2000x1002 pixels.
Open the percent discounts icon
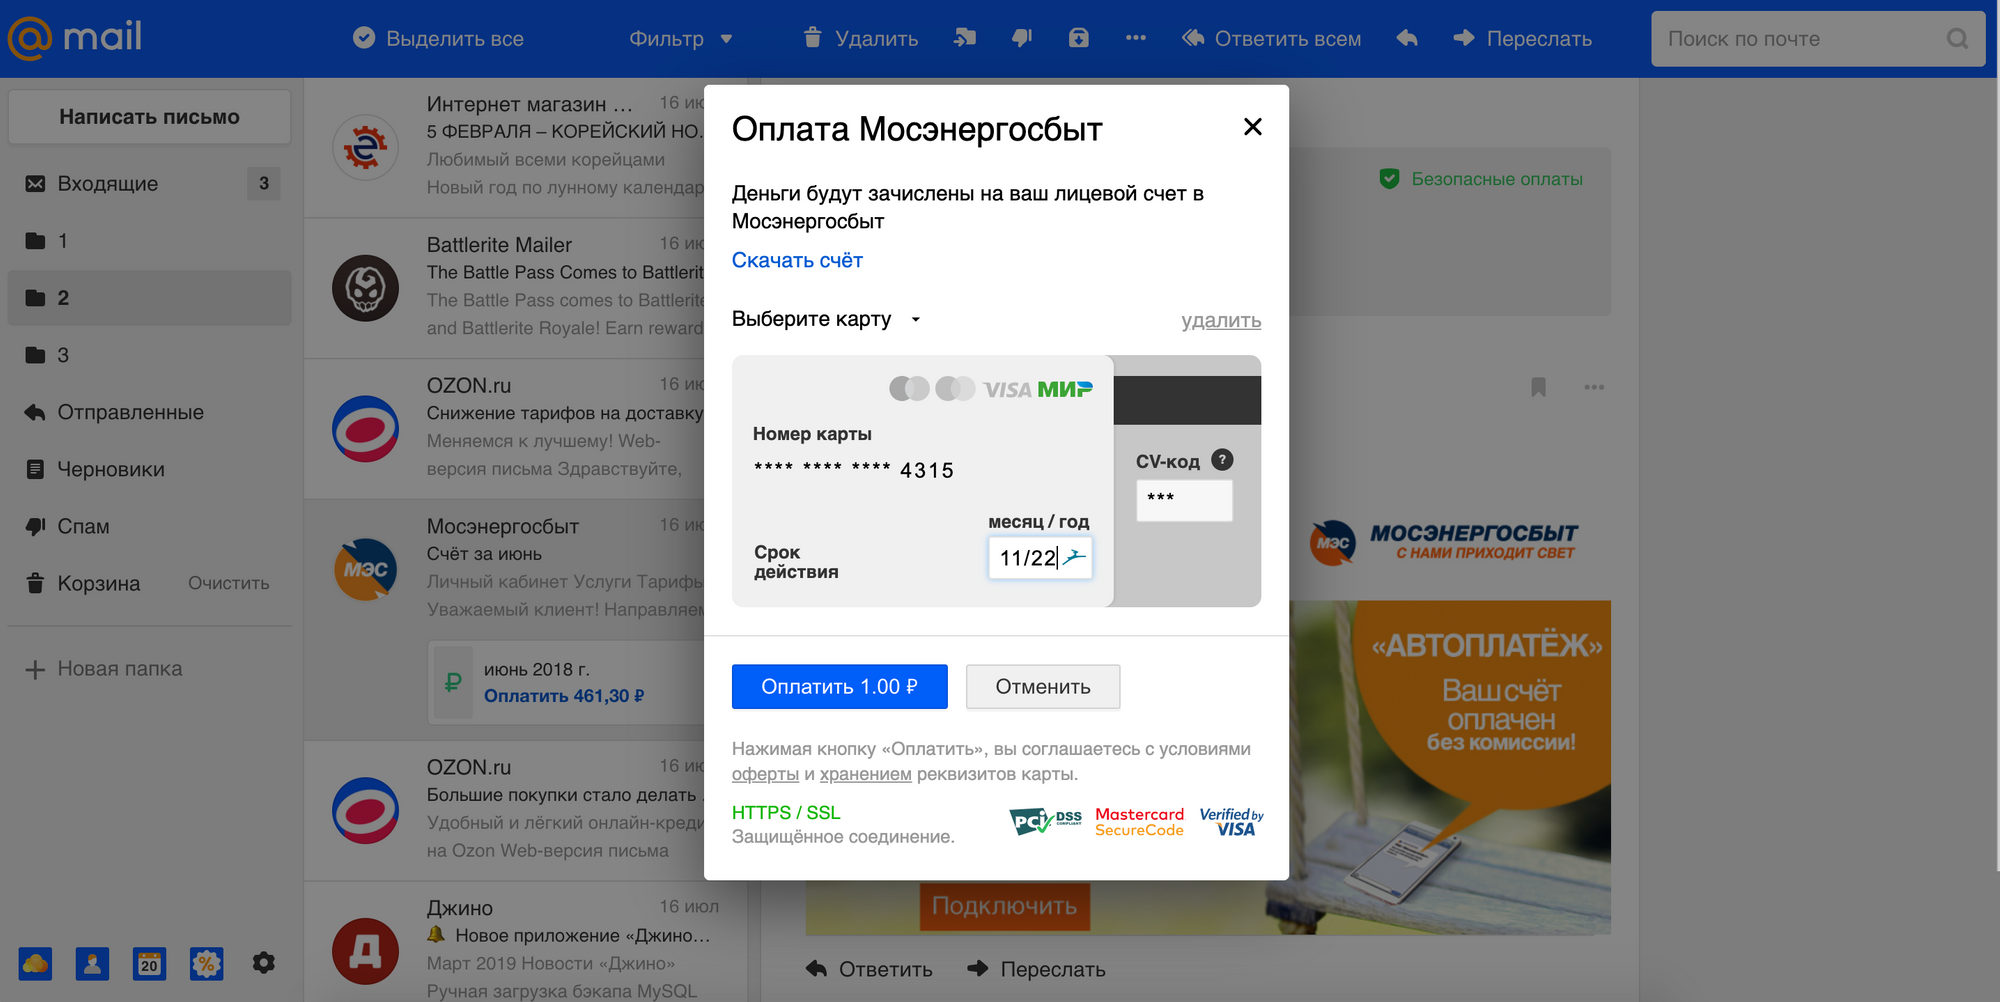coord(206,964)
